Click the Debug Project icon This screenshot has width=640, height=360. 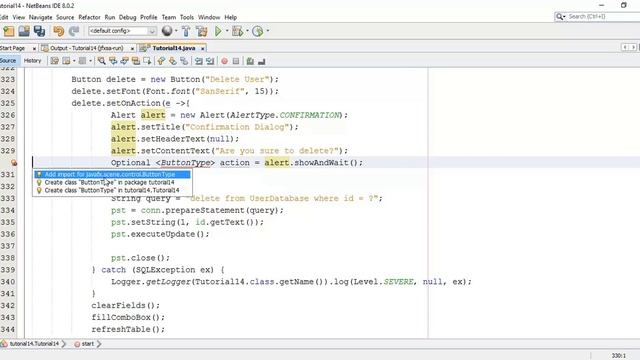[237, 31]
